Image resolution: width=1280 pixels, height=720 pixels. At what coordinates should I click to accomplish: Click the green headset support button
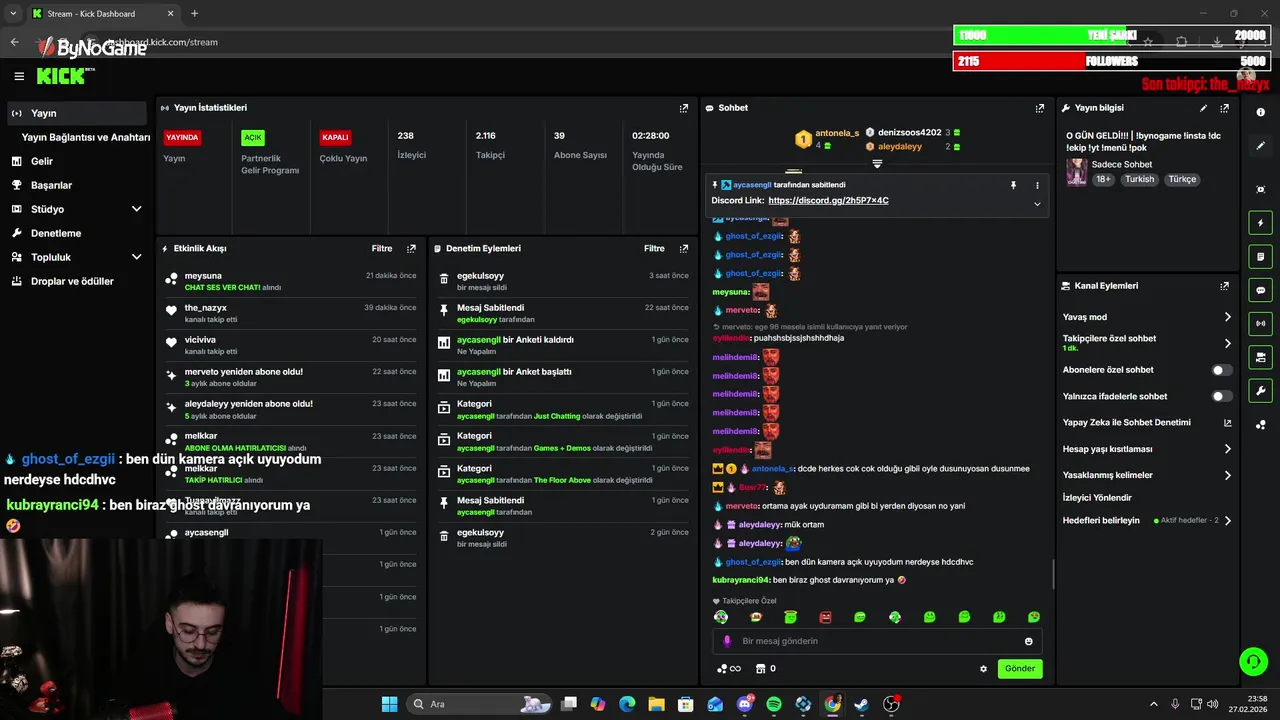(x=1253, y=662)
